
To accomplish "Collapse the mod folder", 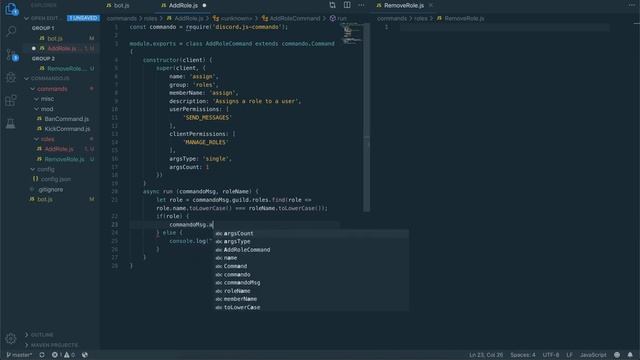I will click(36, 109).
